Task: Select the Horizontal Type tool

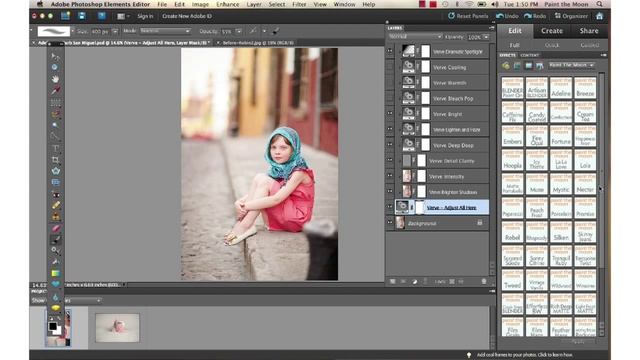Action: pyautogui.click(x=55, y=148)
